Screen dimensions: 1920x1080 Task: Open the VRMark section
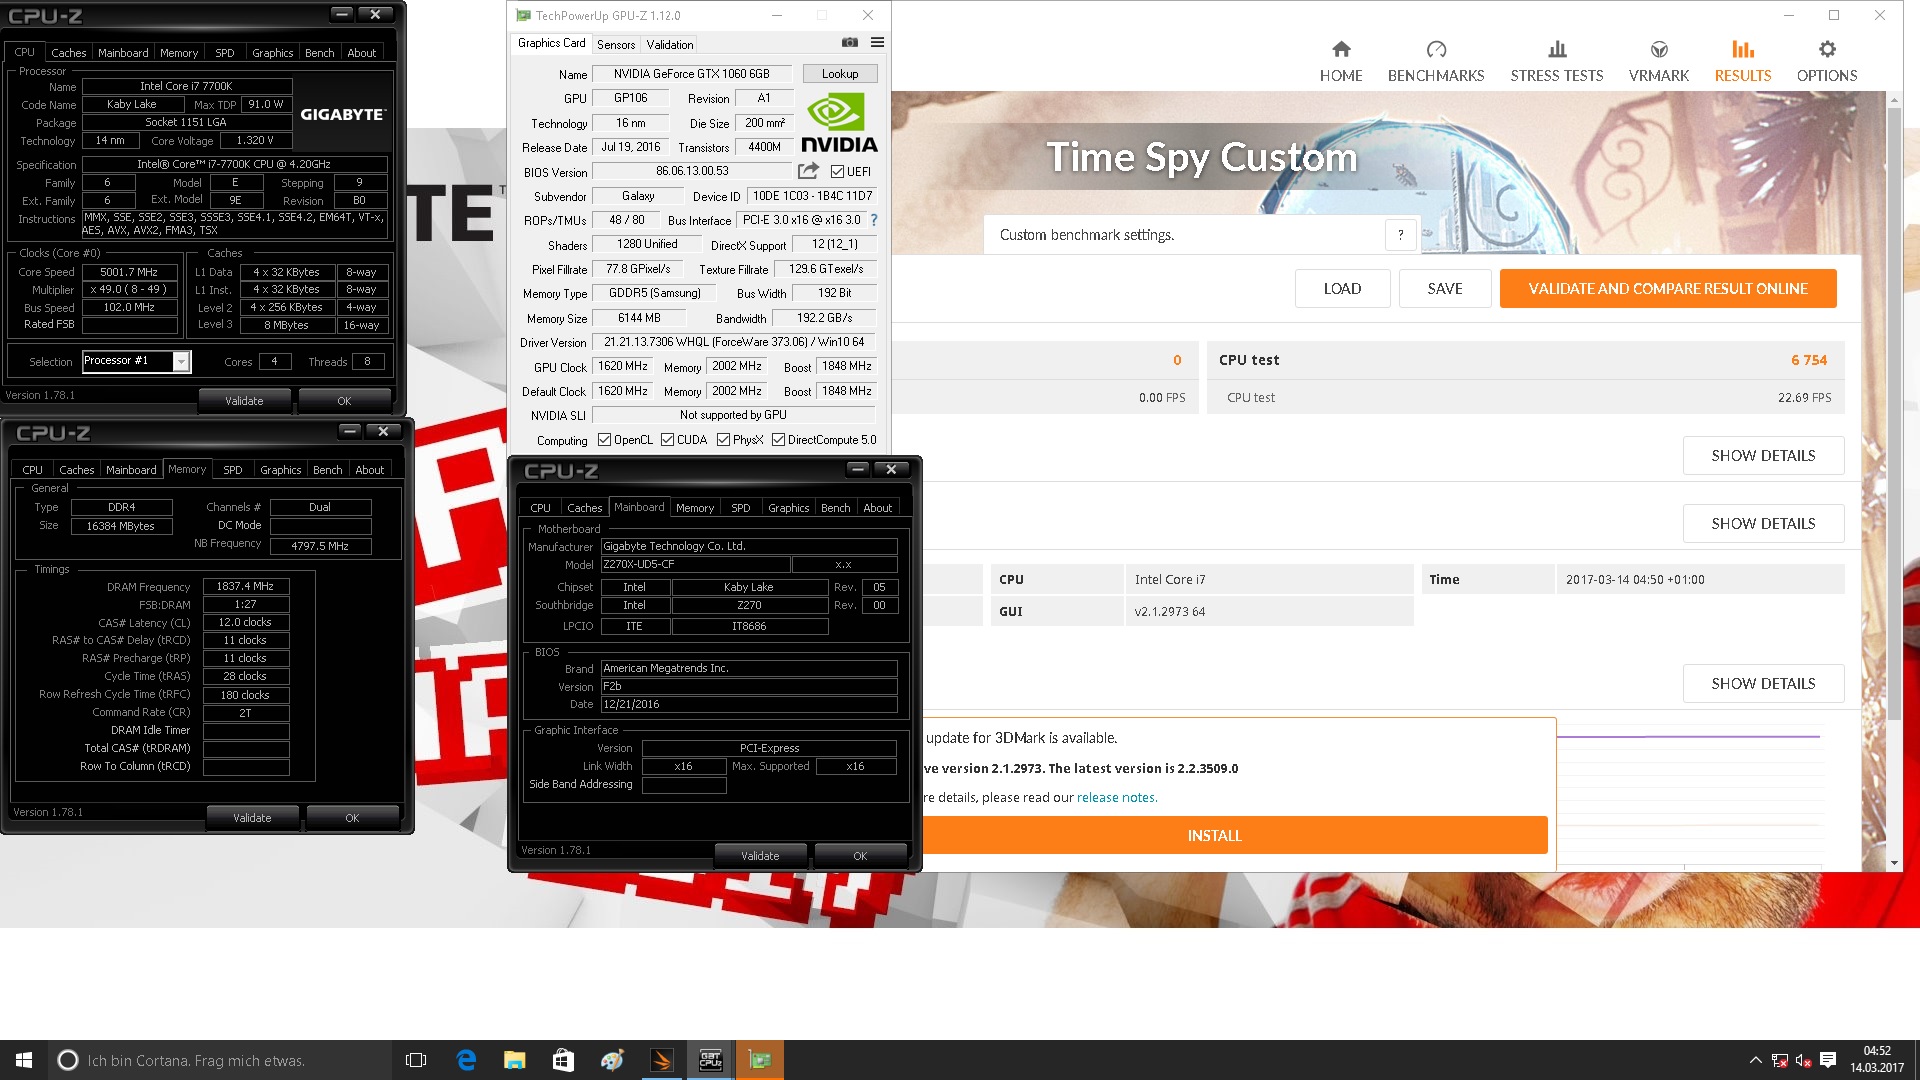tap(1659, 61)
